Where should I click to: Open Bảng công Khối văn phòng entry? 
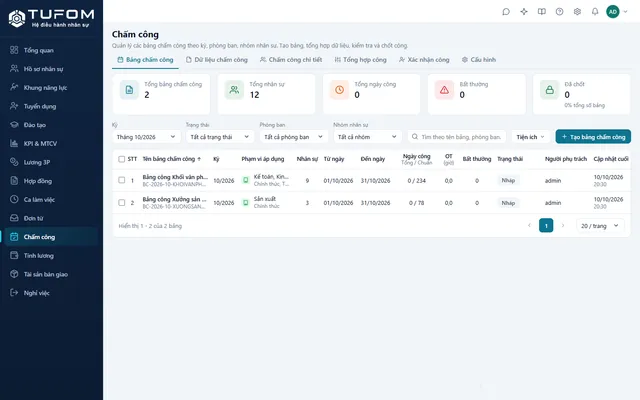tap(175, 177)
